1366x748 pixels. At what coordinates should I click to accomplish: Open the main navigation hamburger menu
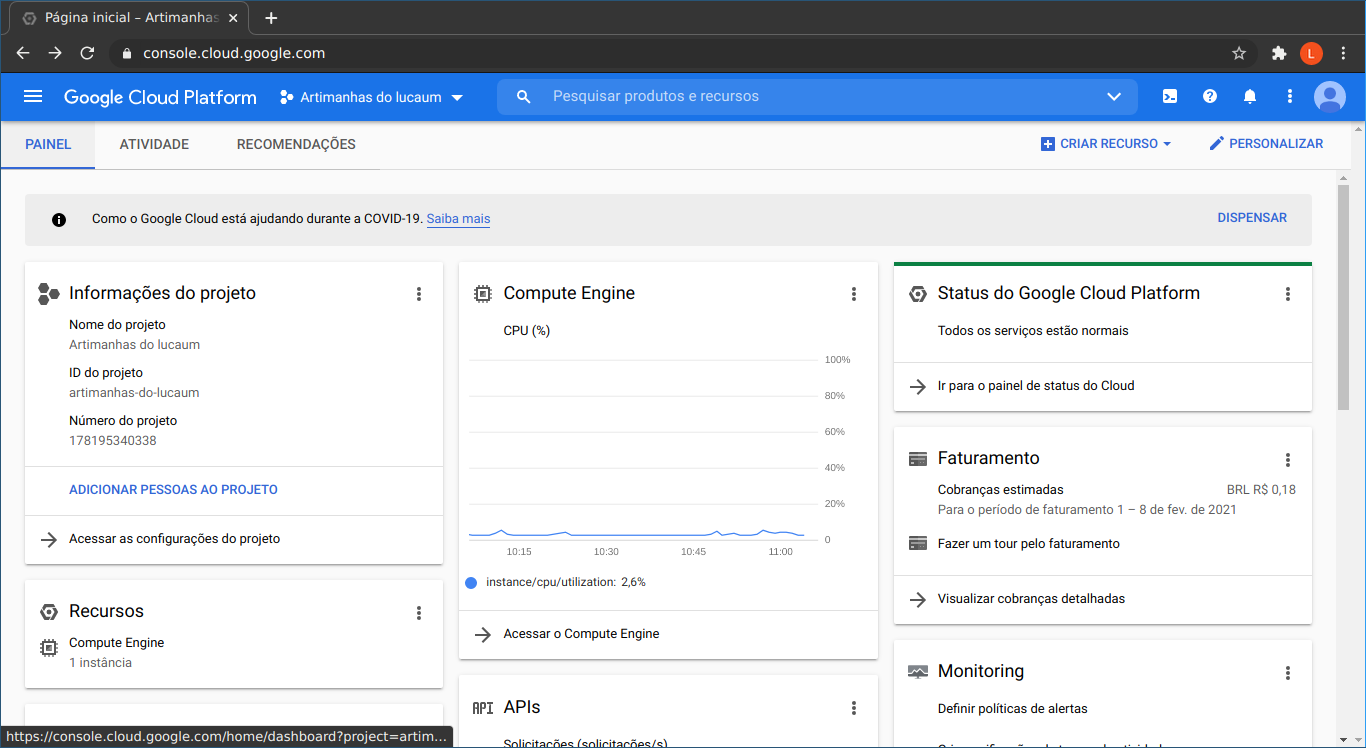[33, 96]
